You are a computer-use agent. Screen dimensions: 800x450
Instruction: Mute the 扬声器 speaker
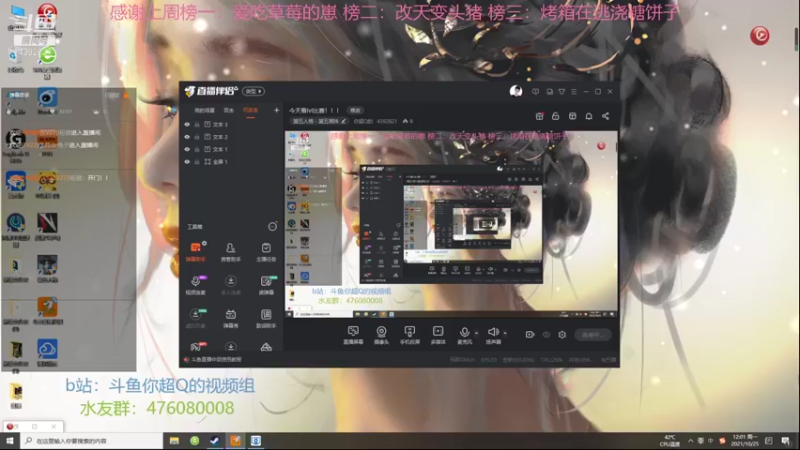[x=493, y=335]
